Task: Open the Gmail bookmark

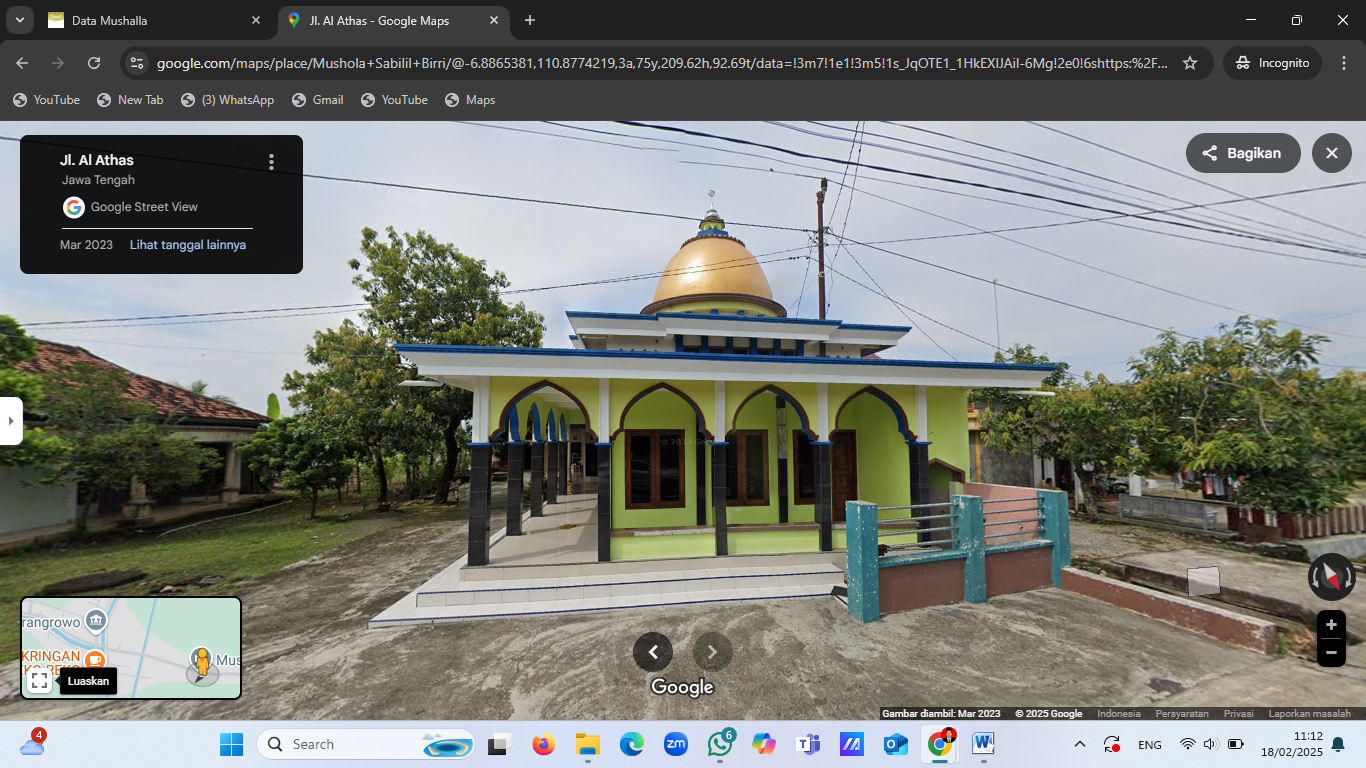Action: click(318, 100)
